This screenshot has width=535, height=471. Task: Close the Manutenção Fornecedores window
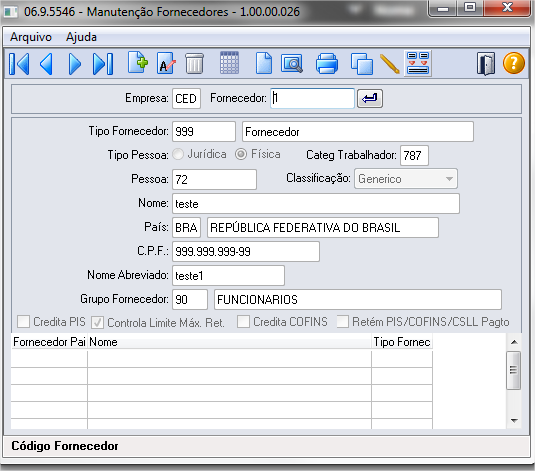pyautogui.click(x=508, y=8)
